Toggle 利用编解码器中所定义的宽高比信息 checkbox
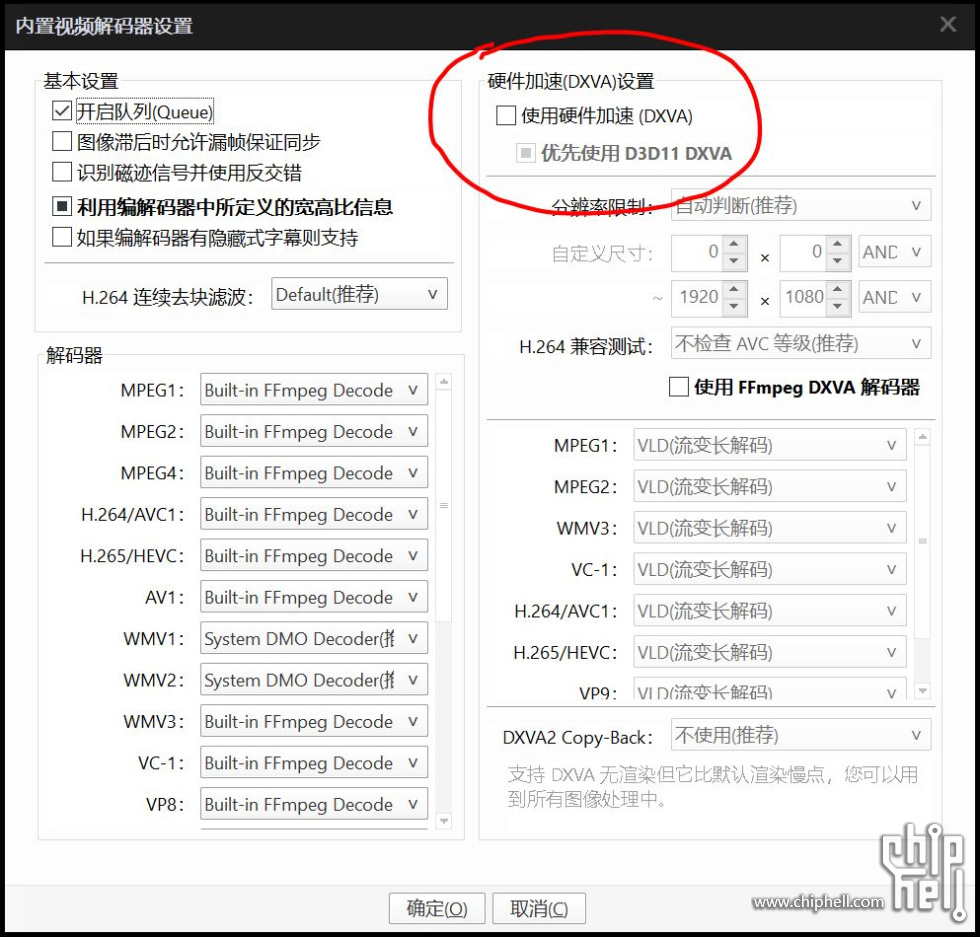This screenshot has width=980, height=937. coord(61,206)
